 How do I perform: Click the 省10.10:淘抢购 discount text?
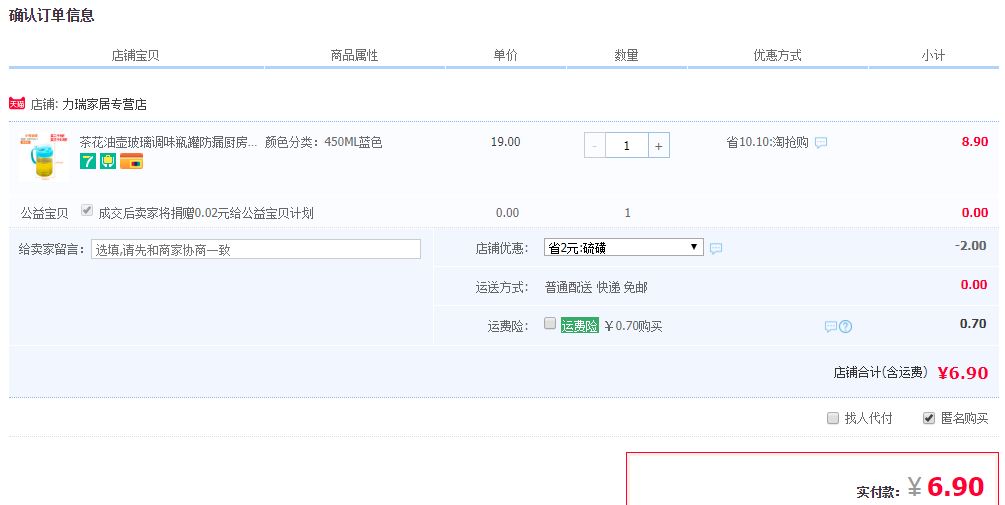click(x=767, y=142)
